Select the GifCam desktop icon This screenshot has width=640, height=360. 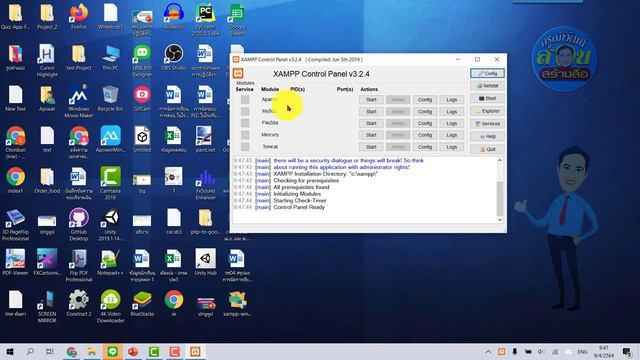(x=142, y=99)
